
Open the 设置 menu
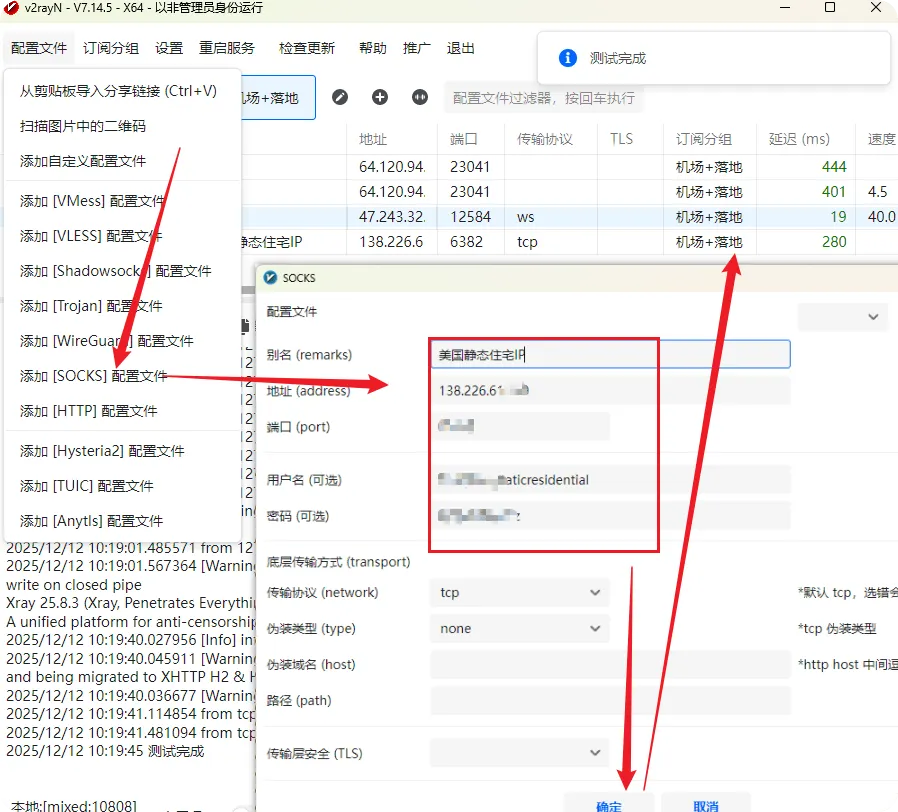tap(168, 48)
